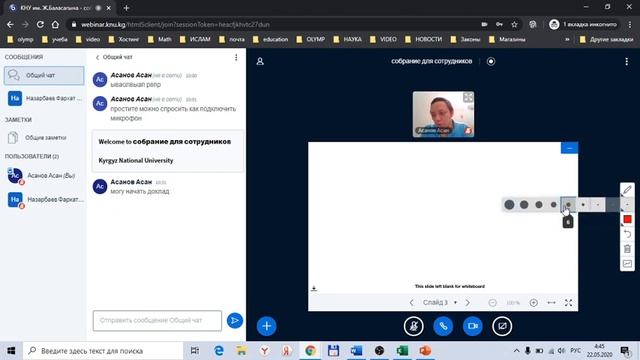Open the drawing thickness tool menu
Screen dimensions: 640x360
tap(627, 204)
